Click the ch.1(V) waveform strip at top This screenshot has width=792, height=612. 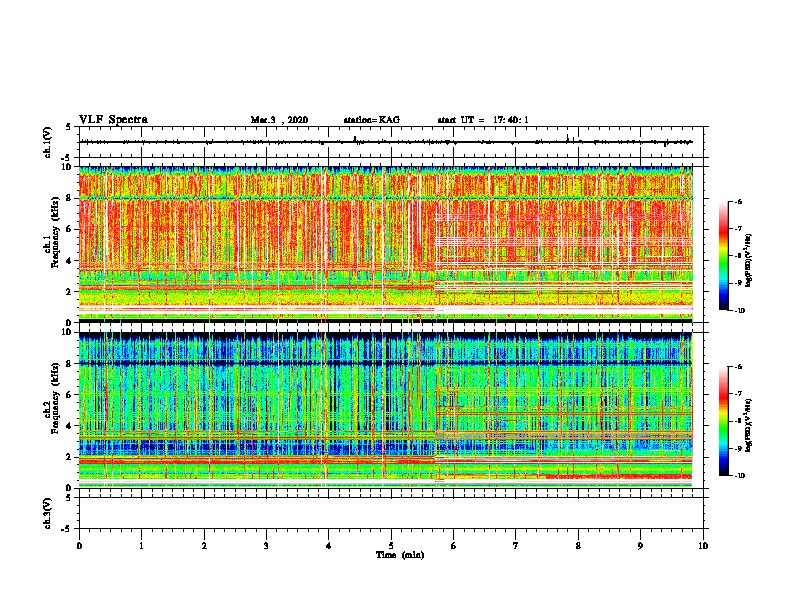point(391,142)
